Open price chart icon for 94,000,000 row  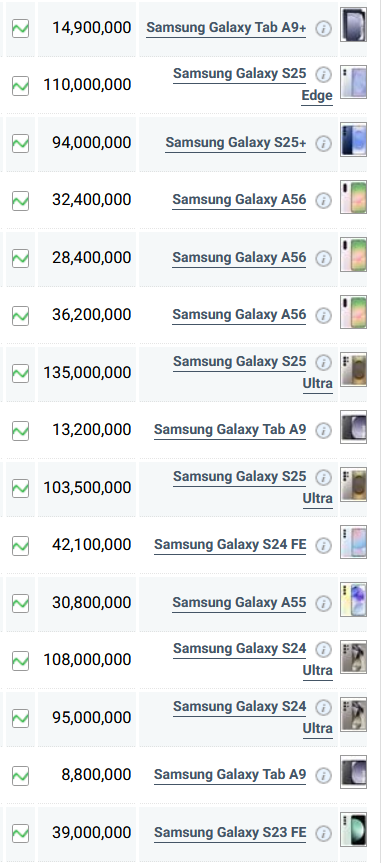(x=20, y=143)
